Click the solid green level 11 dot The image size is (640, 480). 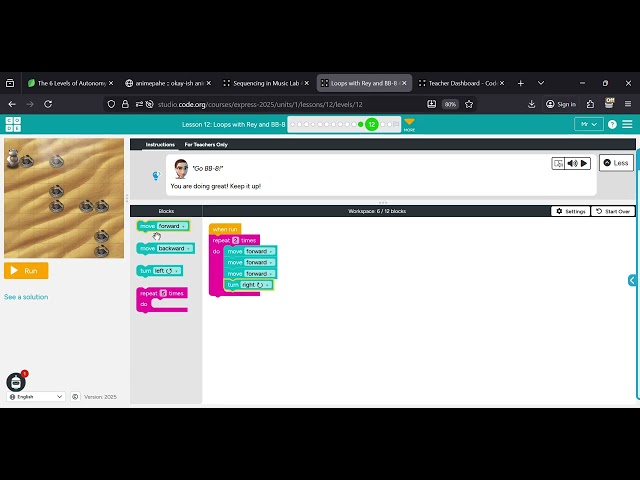(x=360, y=124)
